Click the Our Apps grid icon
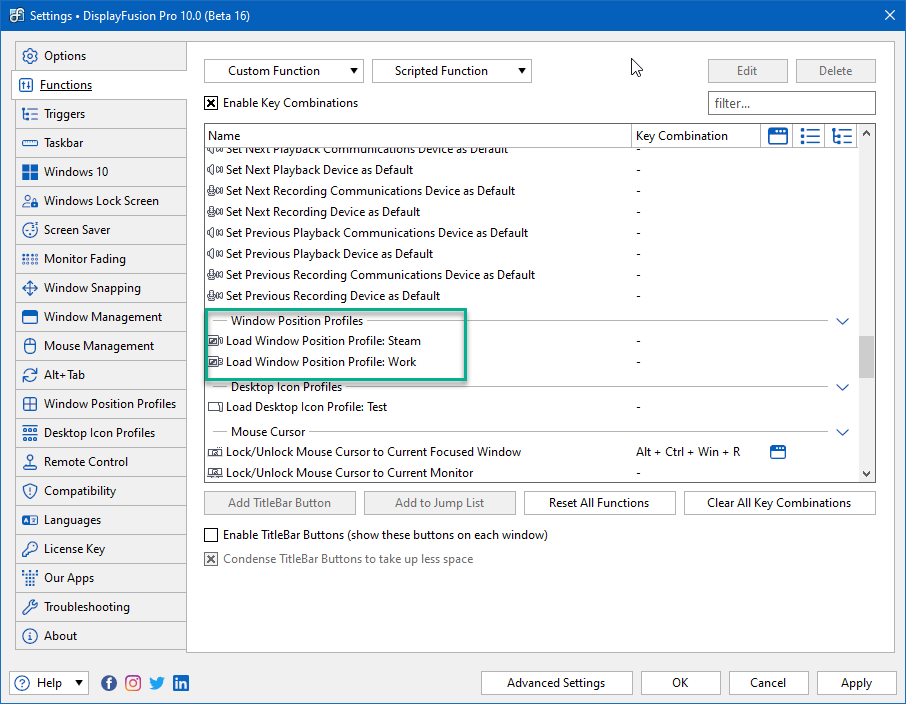 30,577
